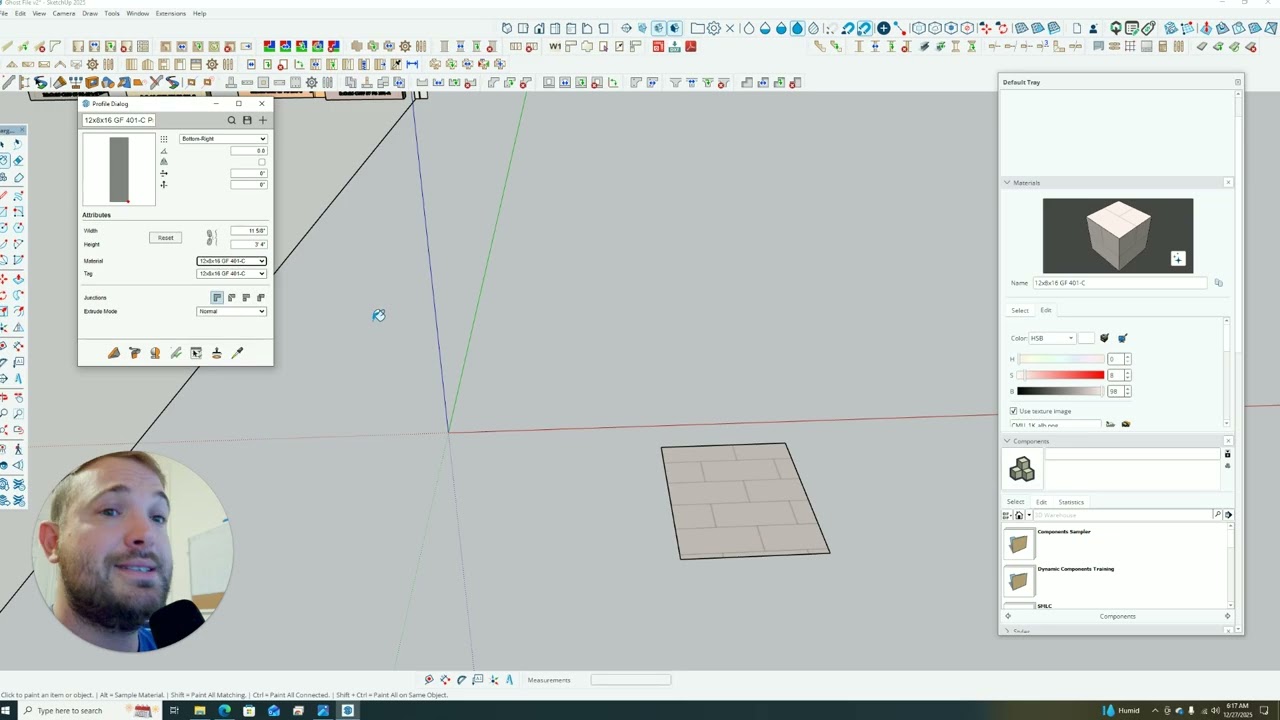1280x720 pixels.
Task: Select the fourth junction style icon
Action: 261,297
